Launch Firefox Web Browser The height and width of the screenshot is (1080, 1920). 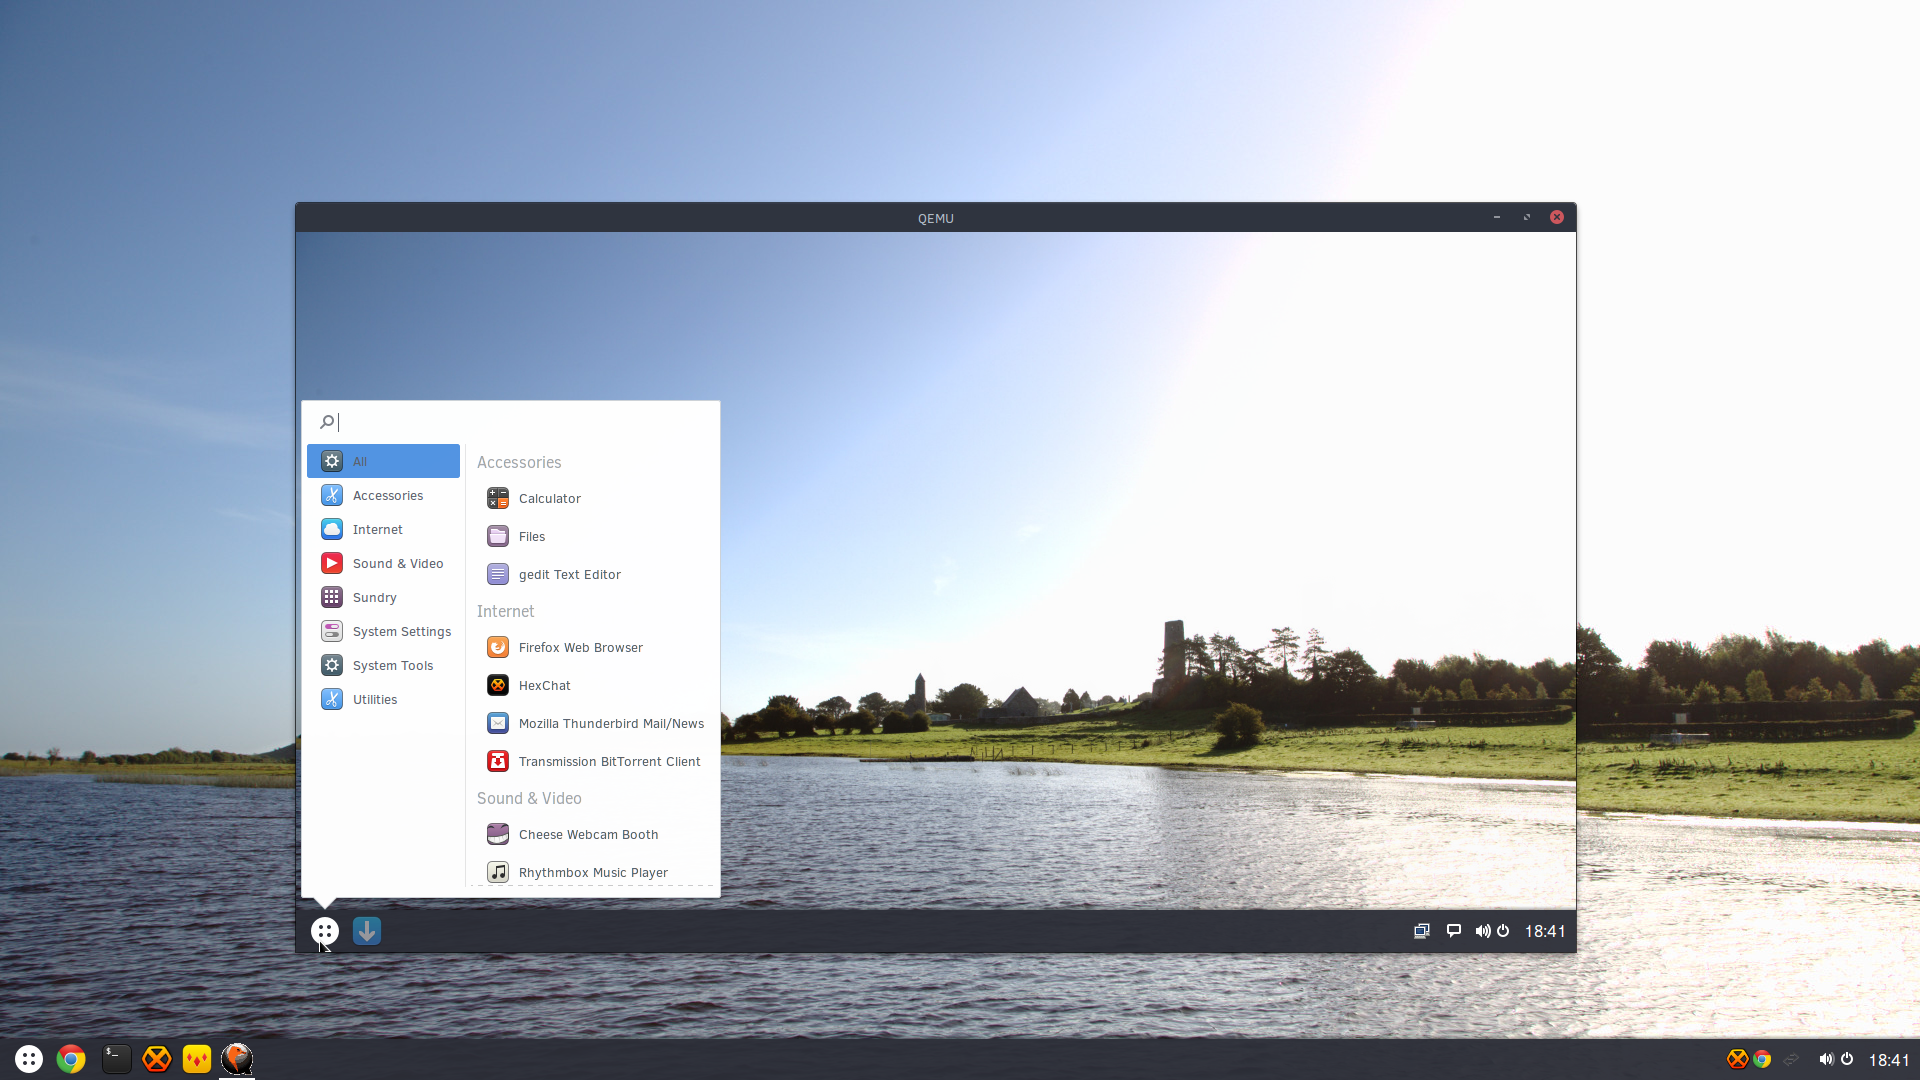[x=592, y=647]
